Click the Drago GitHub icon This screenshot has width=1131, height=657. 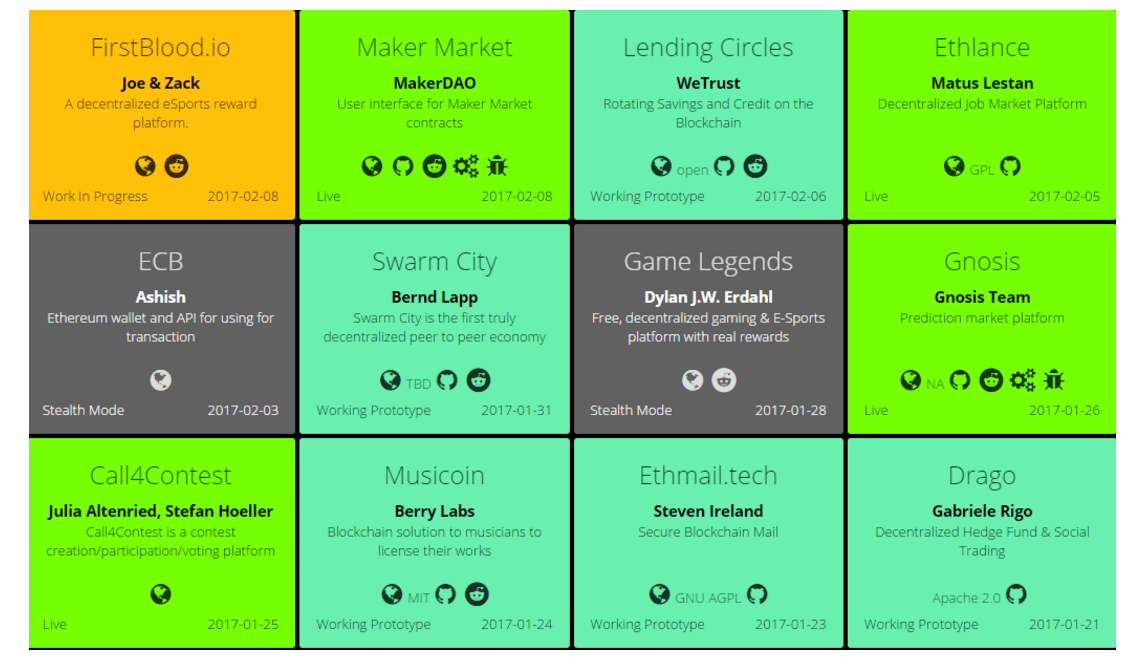[x=1016, y=594]
